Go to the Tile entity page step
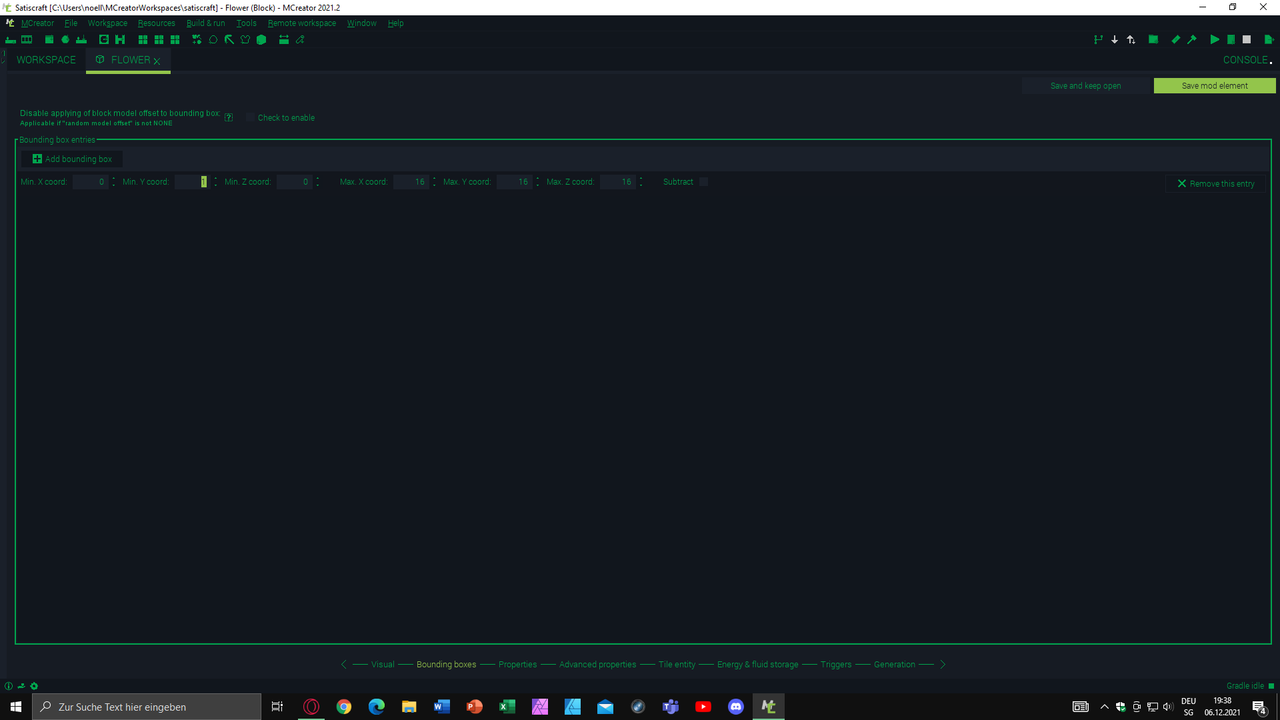Viewport: 1280px width, 720px height. pyautogui.click(x=677, y=664)
